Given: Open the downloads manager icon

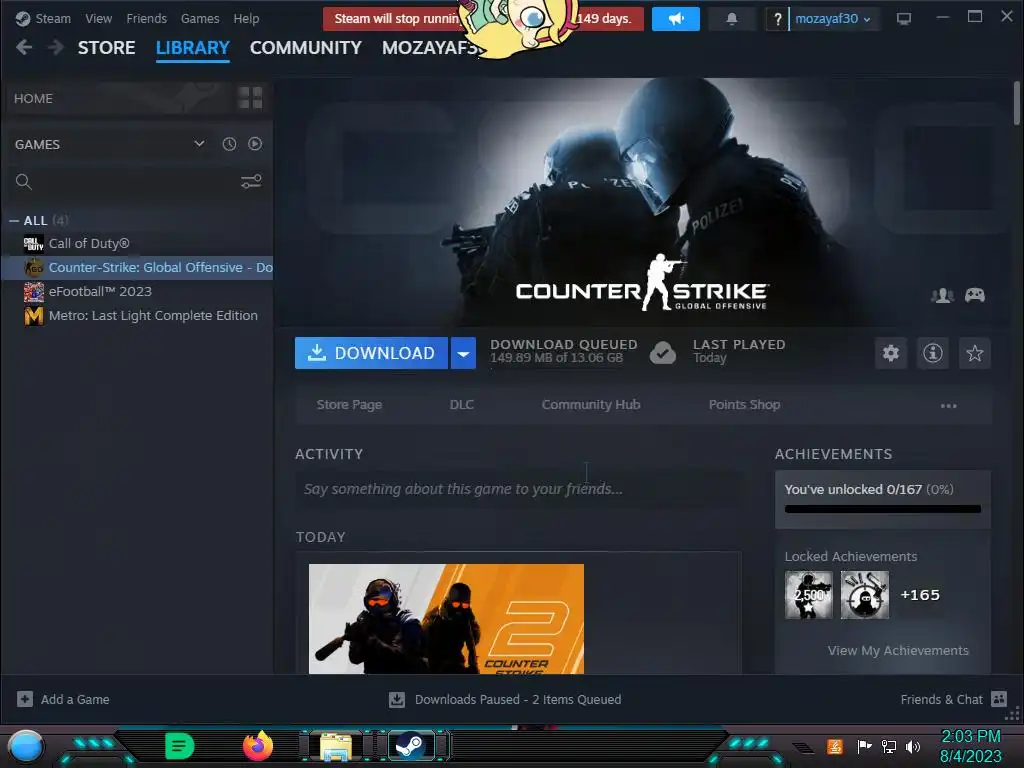Looking at the screenshot, I should pos(397,699).
